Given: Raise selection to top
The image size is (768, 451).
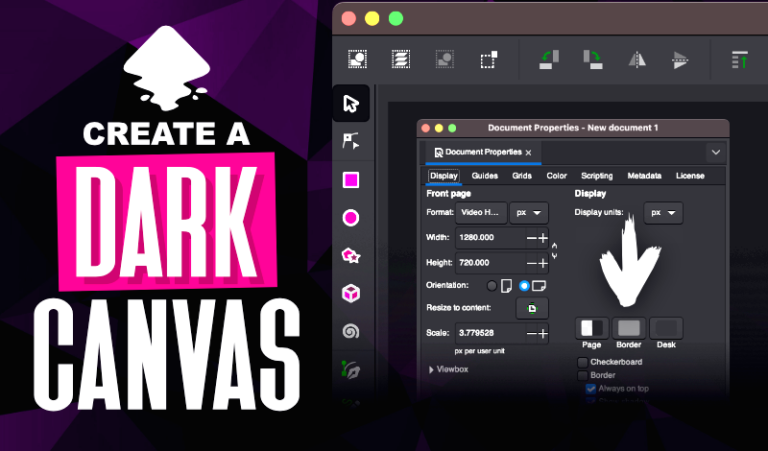Looking at the screenshot, I should click(x=740, y=60).
